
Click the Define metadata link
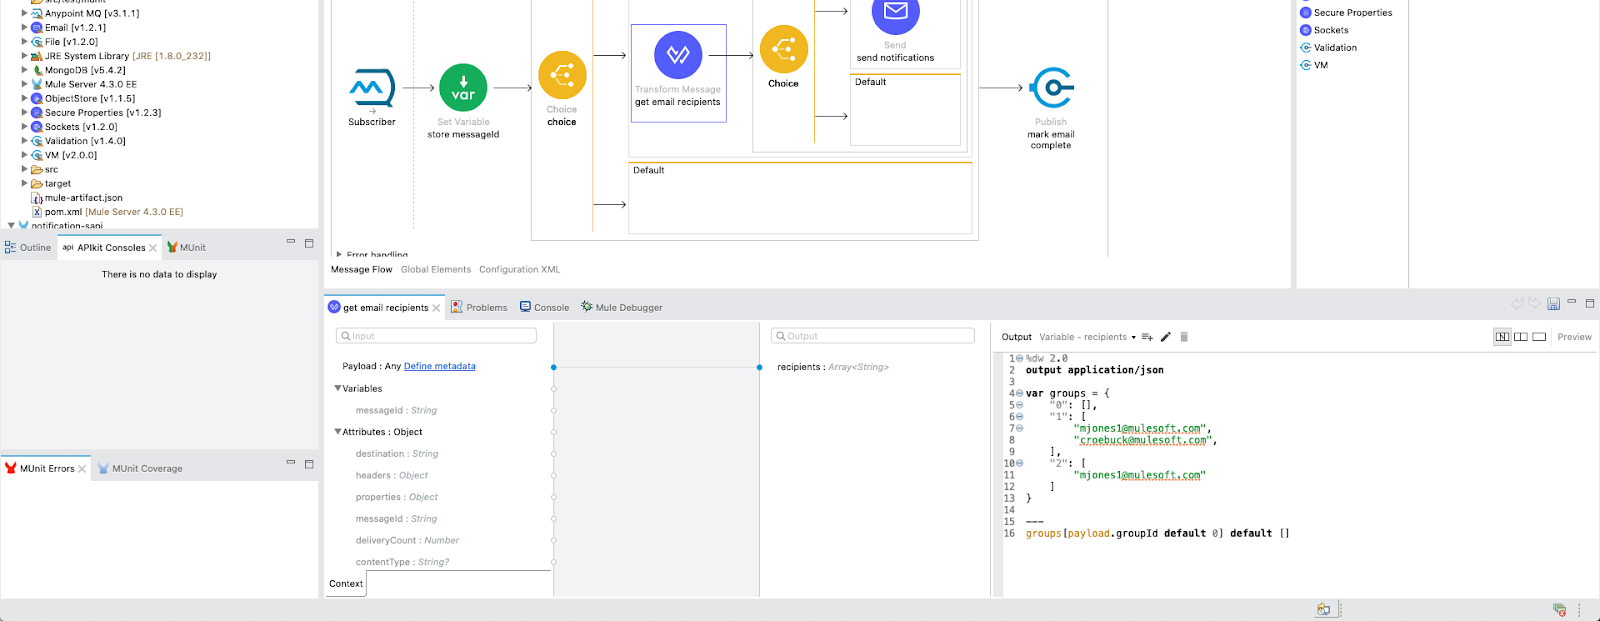pos(439,366)
